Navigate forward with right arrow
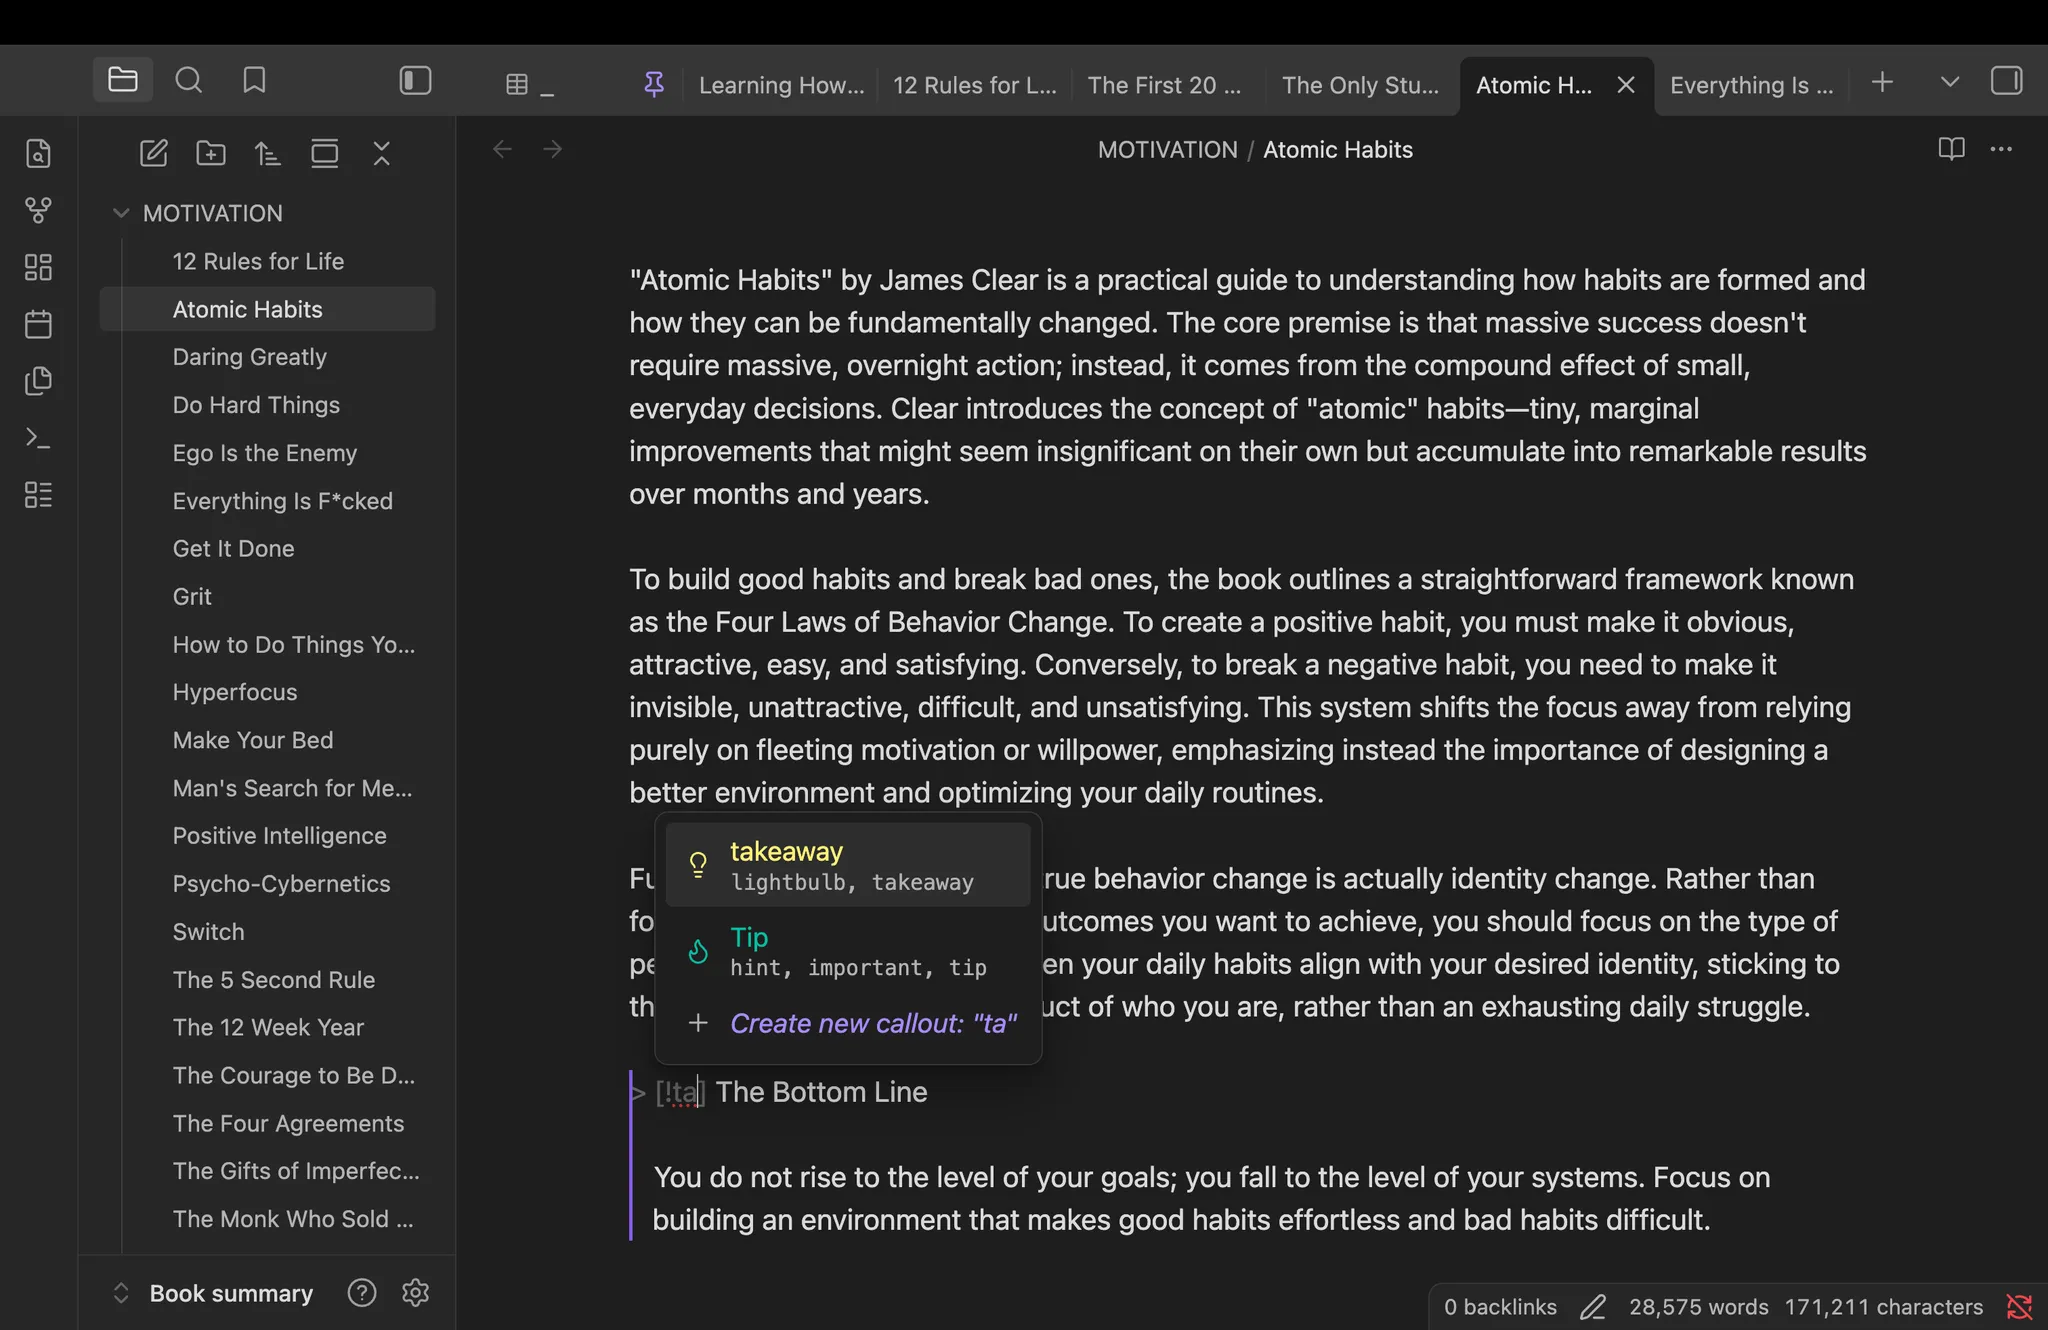2048x1330 pixels. pyautogui.click(x=553, y=150)
